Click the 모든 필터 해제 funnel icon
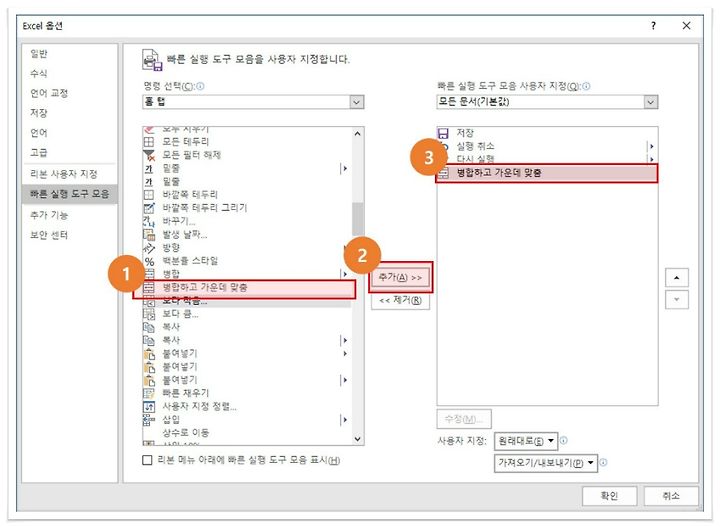 click(x=149, y=155)
